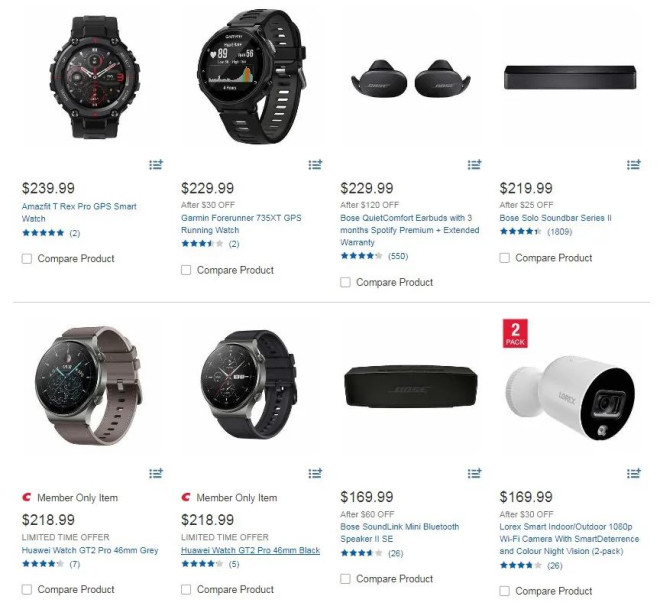Click the Amazfit T Rex Pro watch image

pos(95,77)
